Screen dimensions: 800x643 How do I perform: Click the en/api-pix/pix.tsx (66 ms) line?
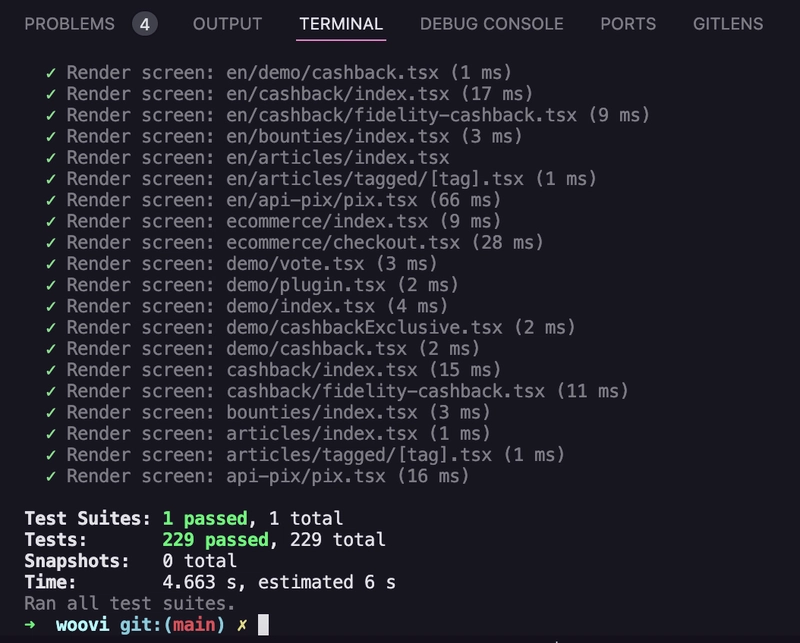[273, 200]
